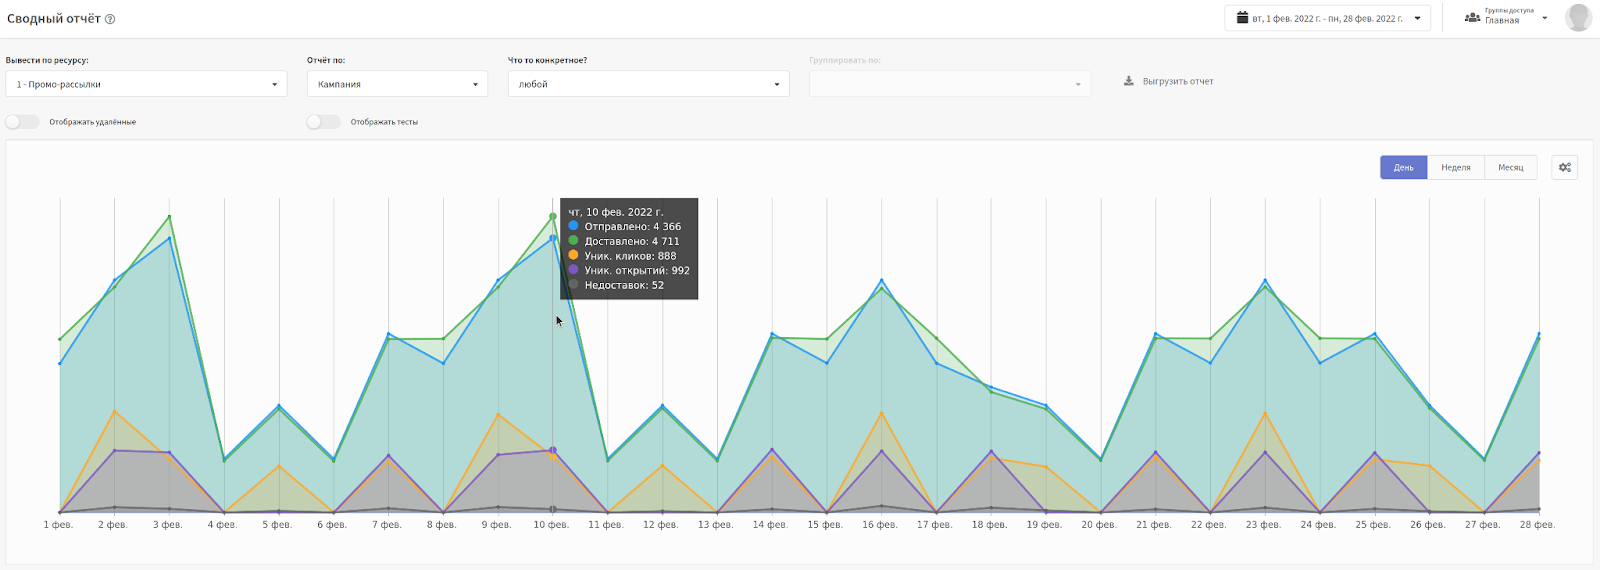This screenshot has height=570, width=1600.
Task: Expand the Группы доступа Главная menu
Action: (1508, 18)
